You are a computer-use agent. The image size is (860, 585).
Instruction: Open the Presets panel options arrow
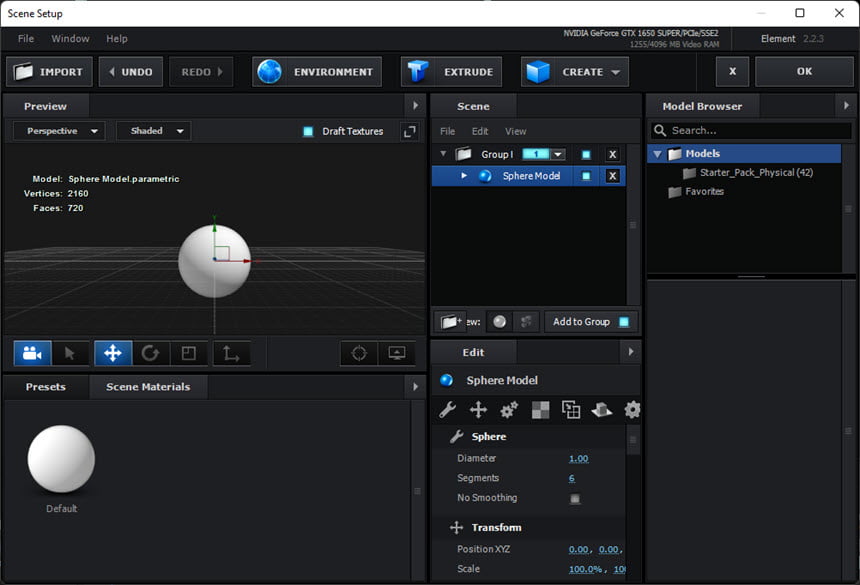coord(415,387)
